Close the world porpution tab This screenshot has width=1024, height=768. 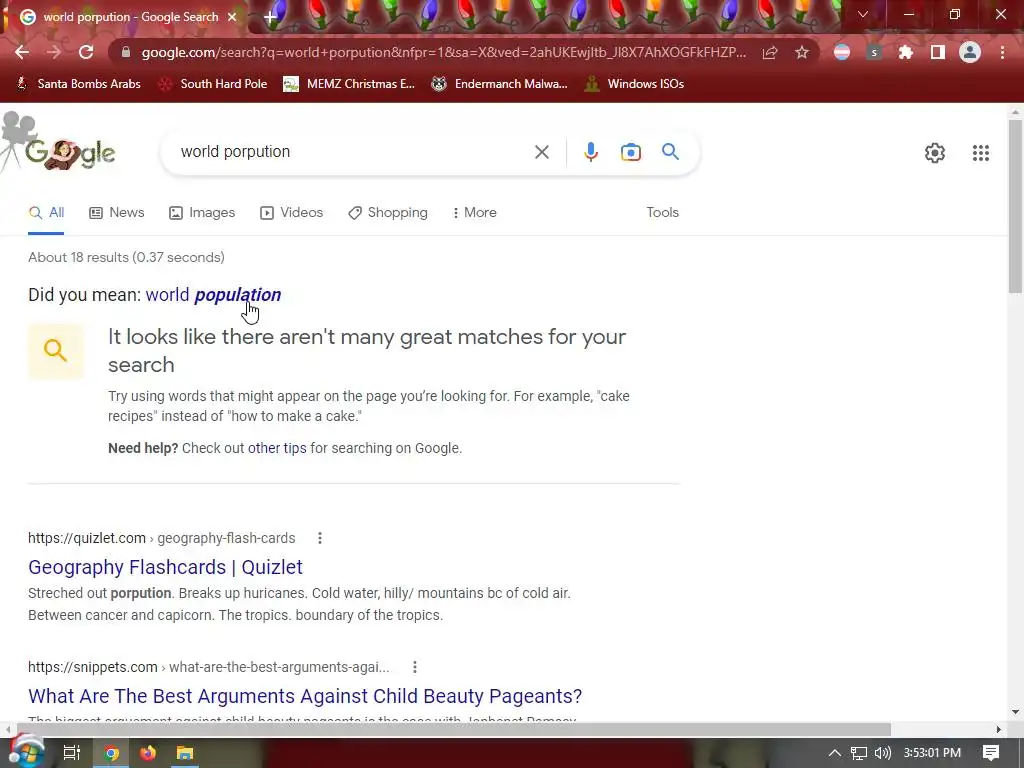pyautogui.click(x=232, y=17)
